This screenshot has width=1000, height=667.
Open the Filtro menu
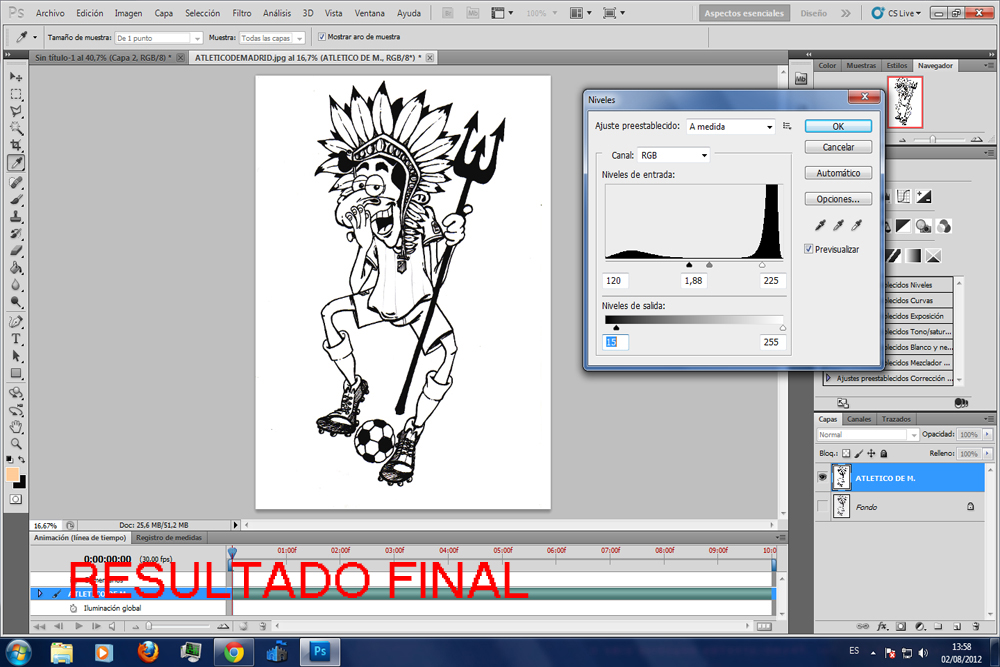(242, 13)
